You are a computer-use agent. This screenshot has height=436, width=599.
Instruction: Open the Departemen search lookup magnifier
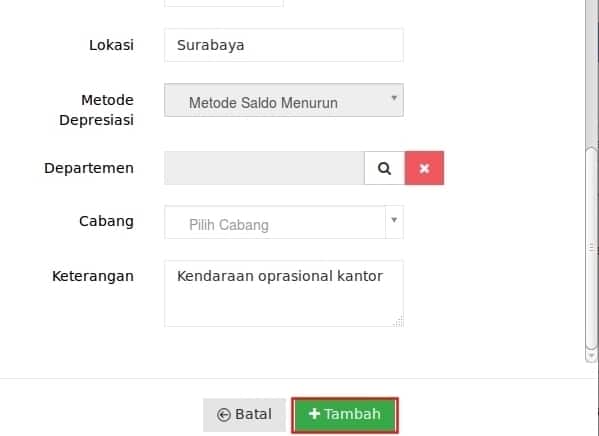385,168
